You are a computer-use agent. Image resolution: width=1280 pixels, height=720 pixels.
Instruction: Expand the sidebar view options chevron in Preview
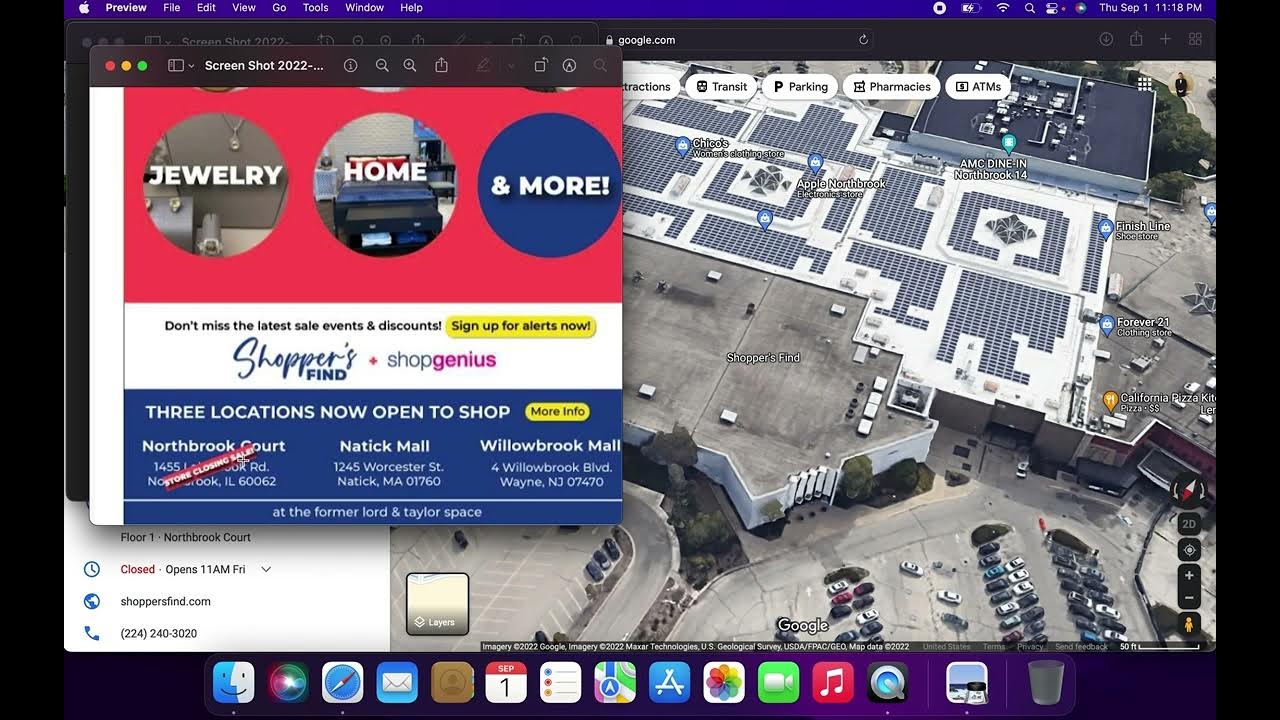[191, 66]
